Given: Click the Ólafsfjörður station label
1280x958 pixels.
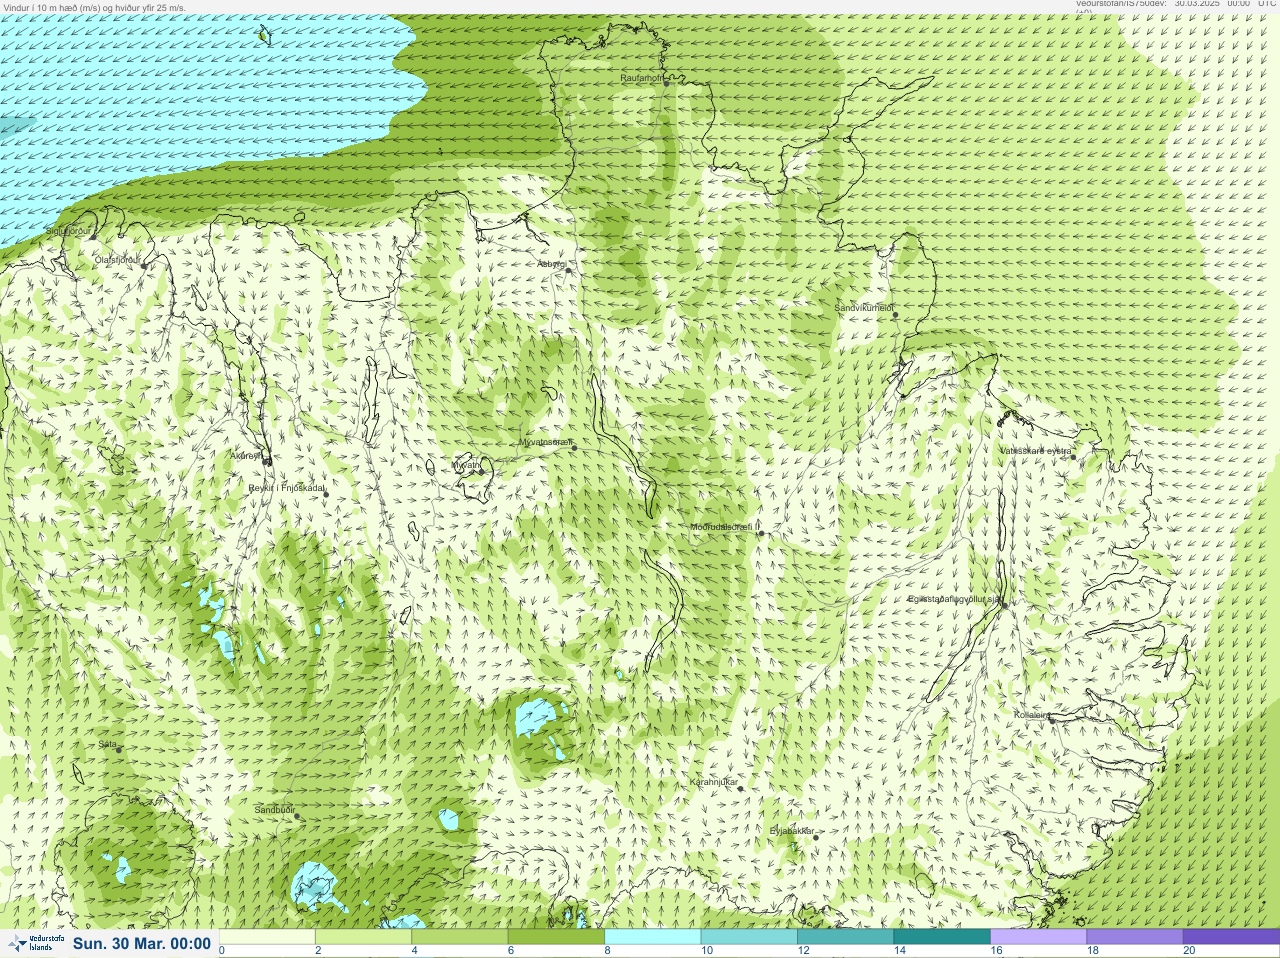Looking at the screenshot, I should 117,260.
